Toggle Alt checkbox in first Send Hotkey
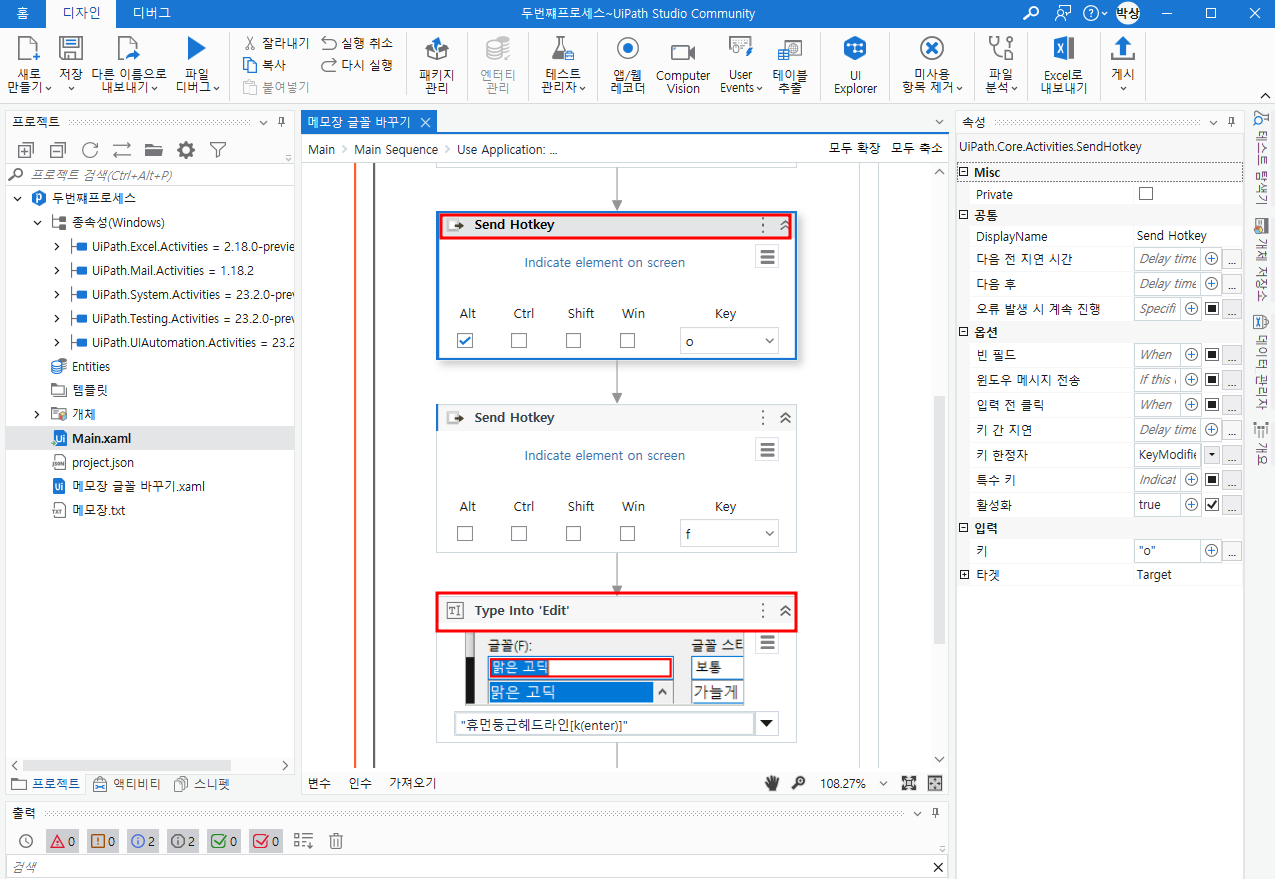This screenshot has height=879, width=1275. (465, 340)
